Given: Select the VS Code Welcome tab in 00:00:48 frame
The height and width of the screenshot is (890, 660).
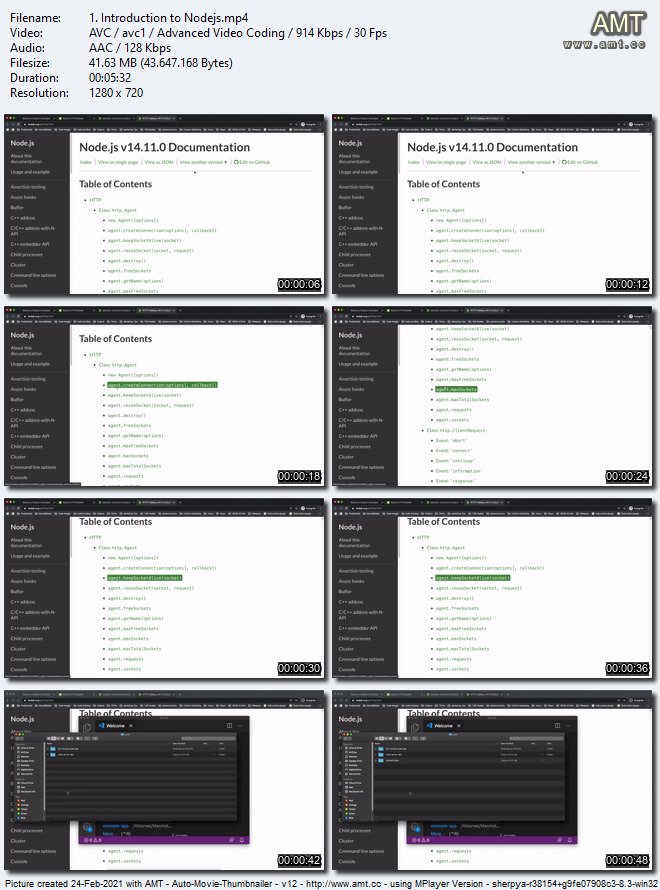Looking at the screenshot, I should [443, 726].
